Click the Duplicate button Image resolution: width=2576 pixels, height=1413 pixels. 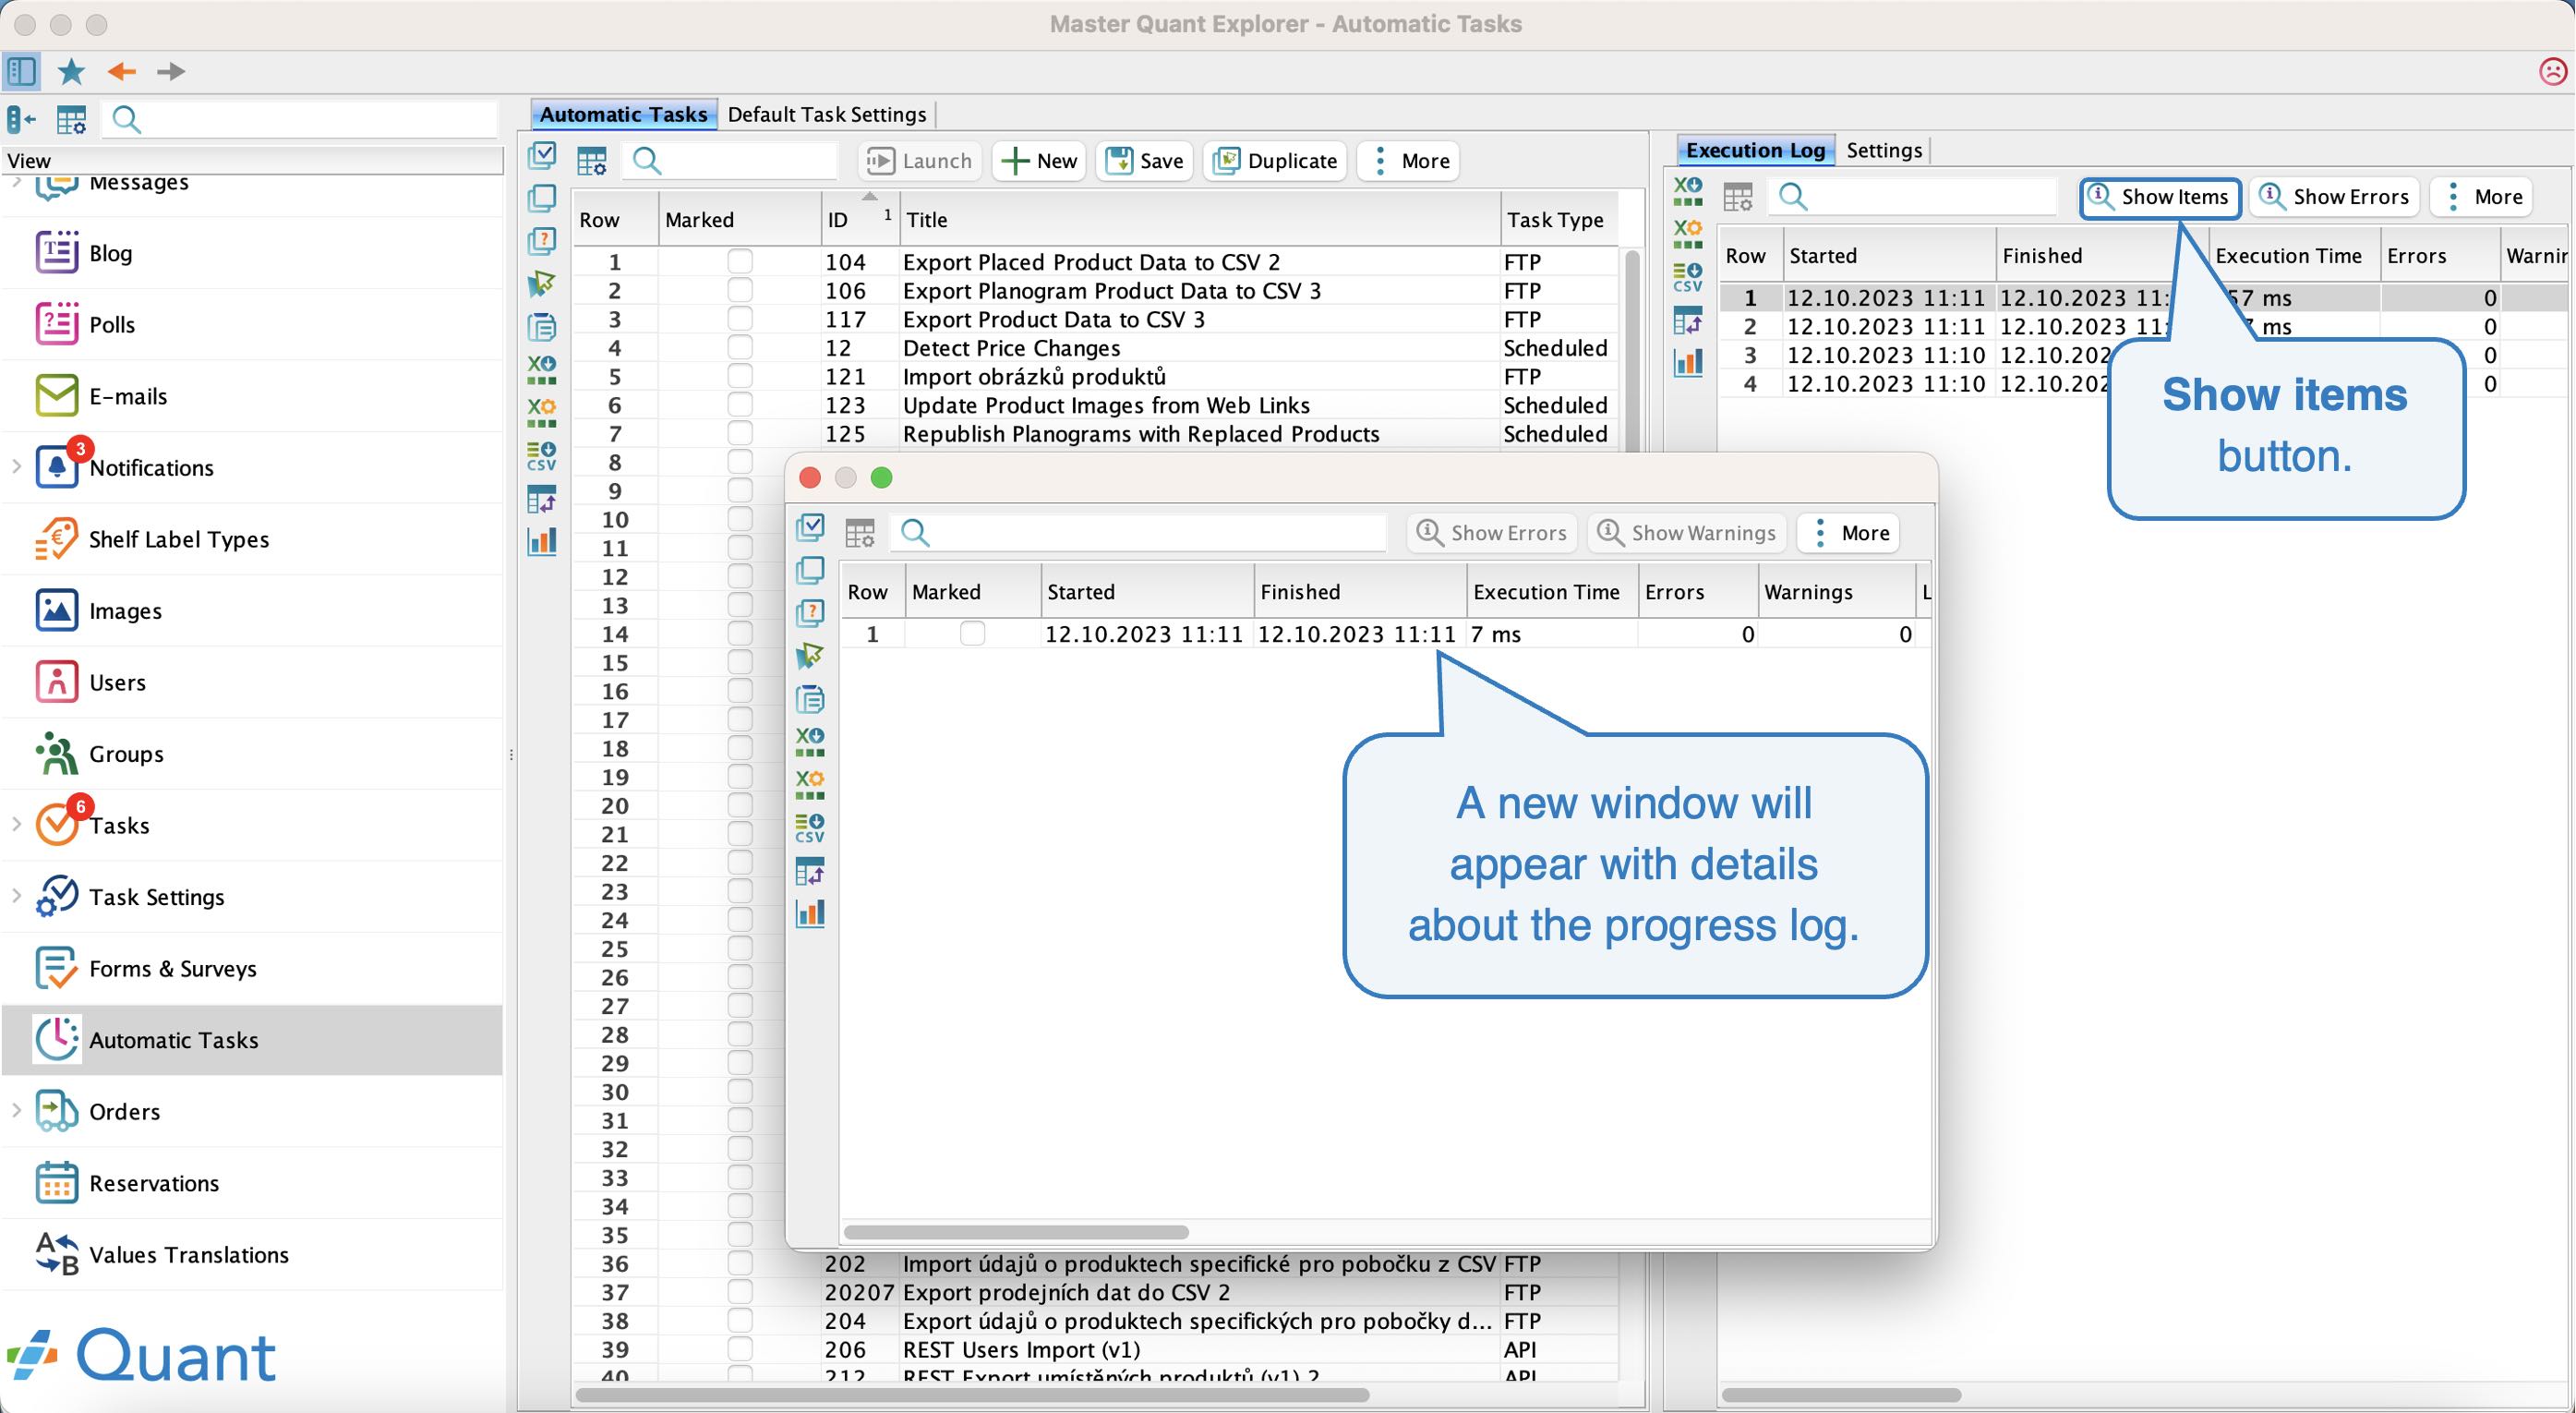[x=1276, y=161]
